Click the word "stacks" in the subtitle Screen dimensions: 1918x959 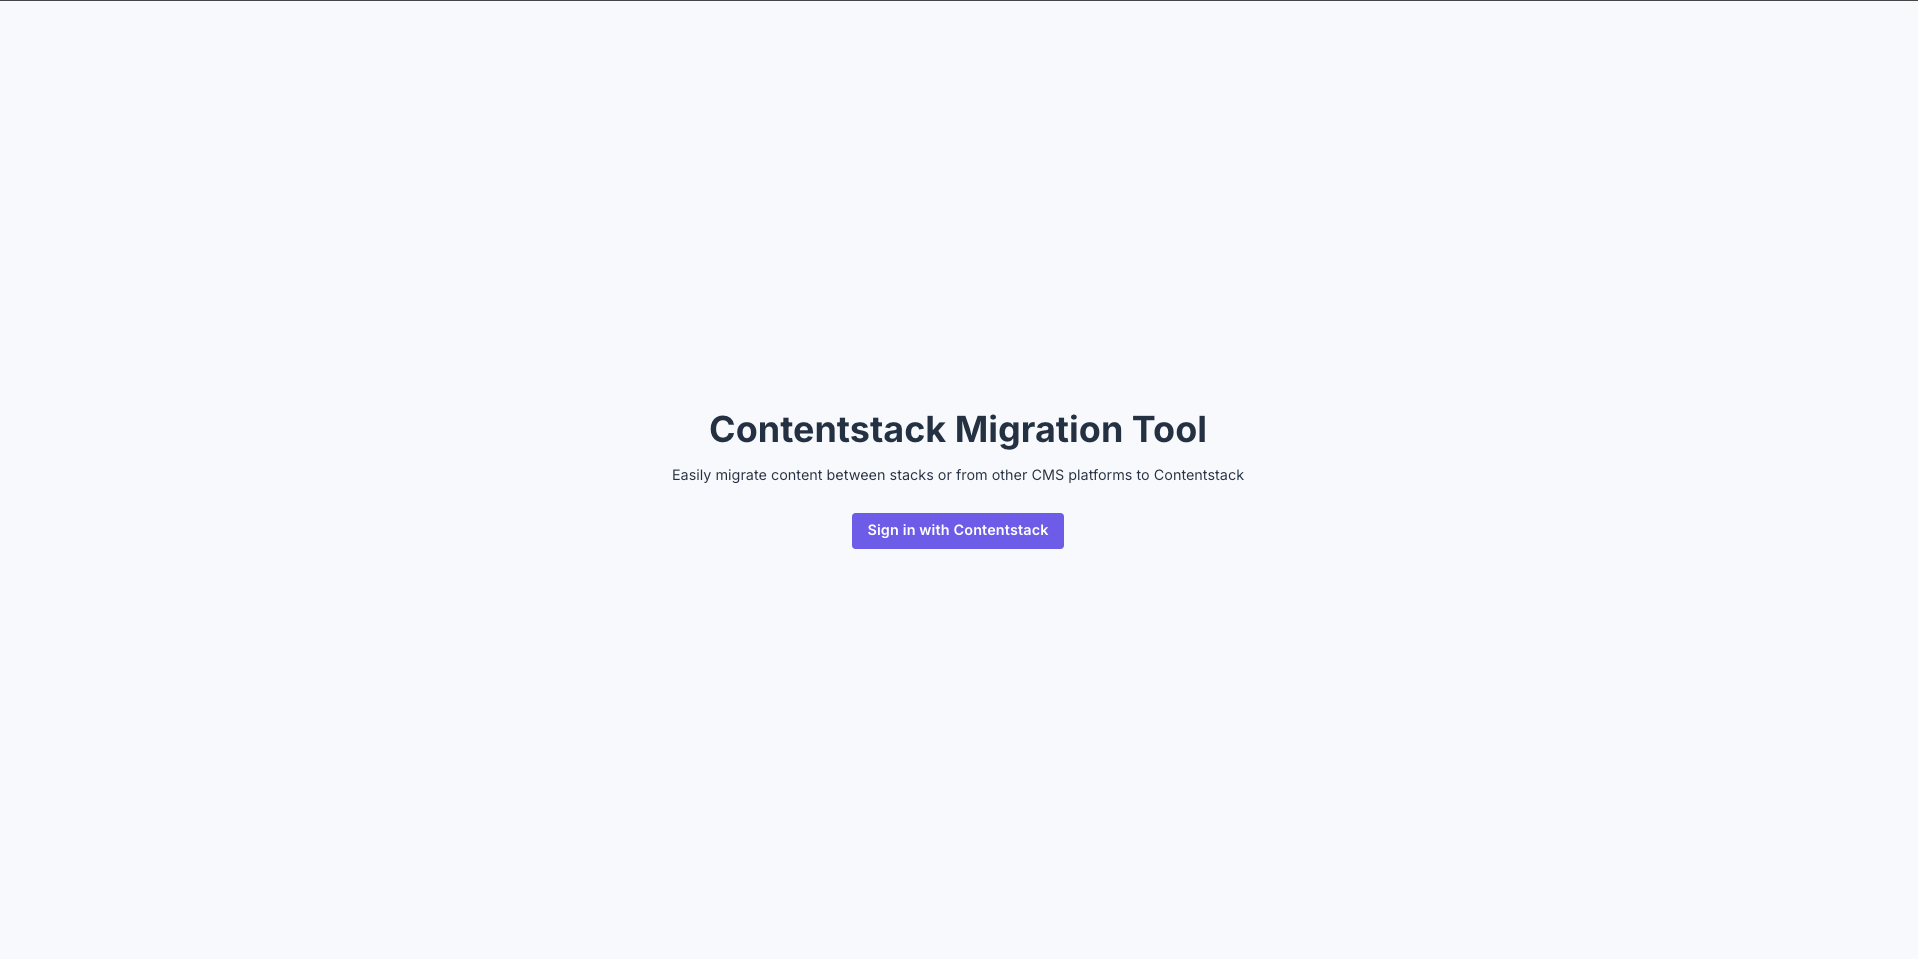(x=911, y=475)
